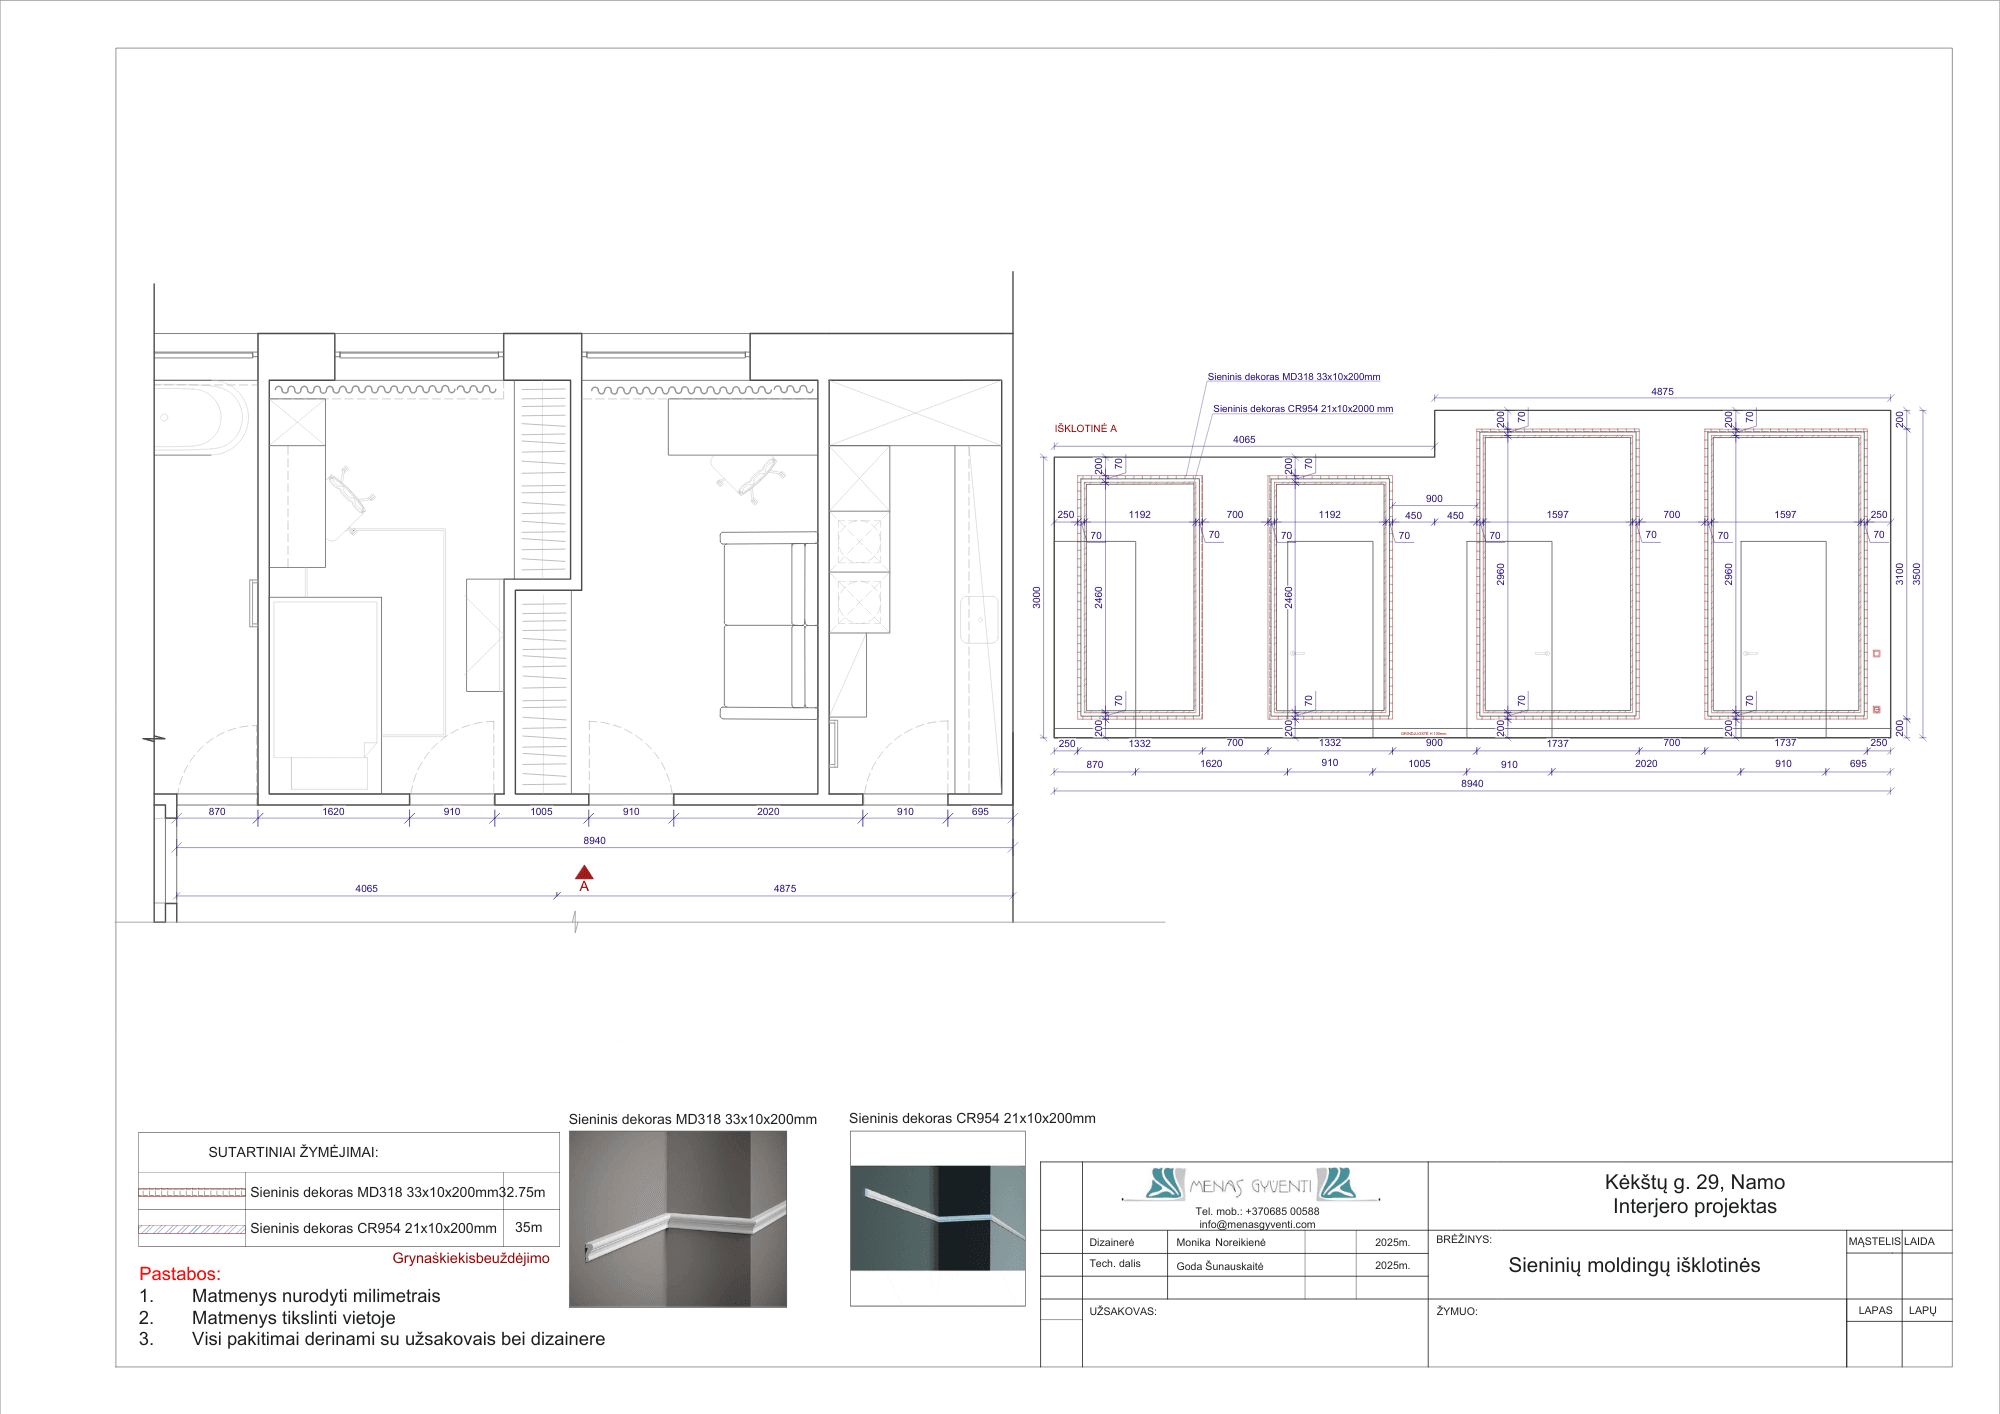
Task: Click the red section marker triangle A
Action: tap(584, 873)
